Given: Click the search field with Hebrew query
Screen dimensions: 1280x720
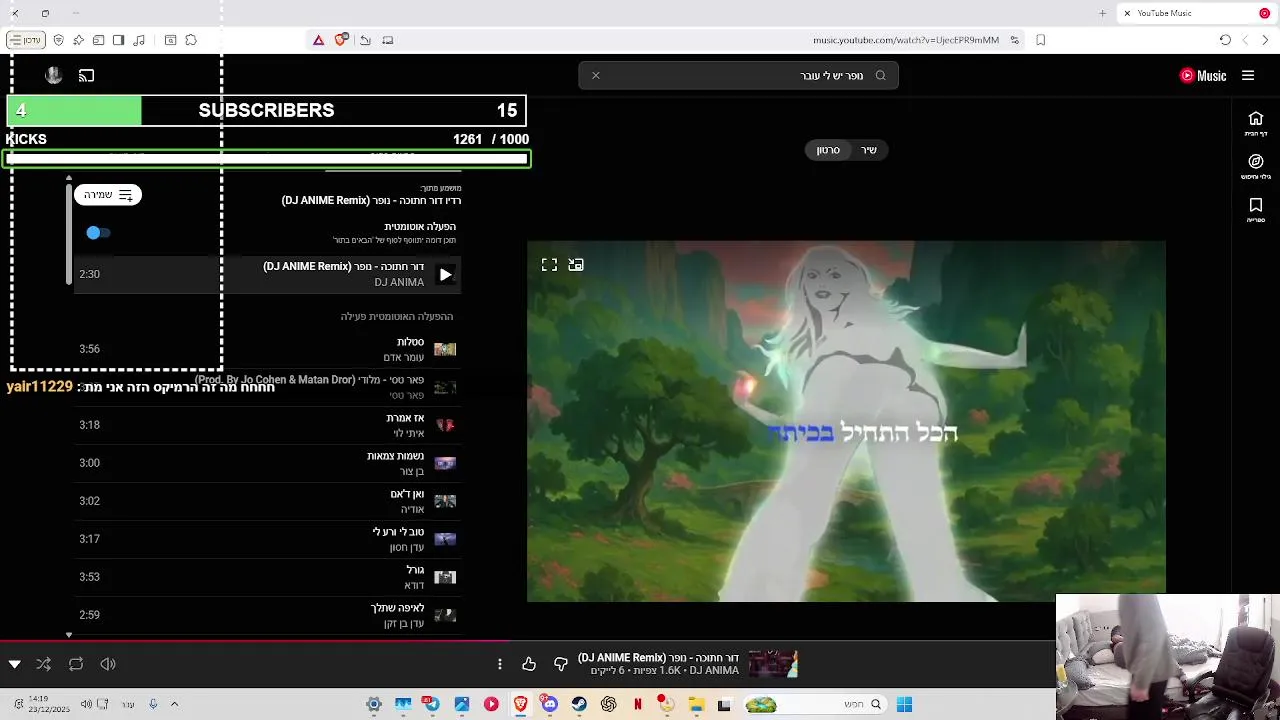Looking at the screenshot, I should point(738,75).
